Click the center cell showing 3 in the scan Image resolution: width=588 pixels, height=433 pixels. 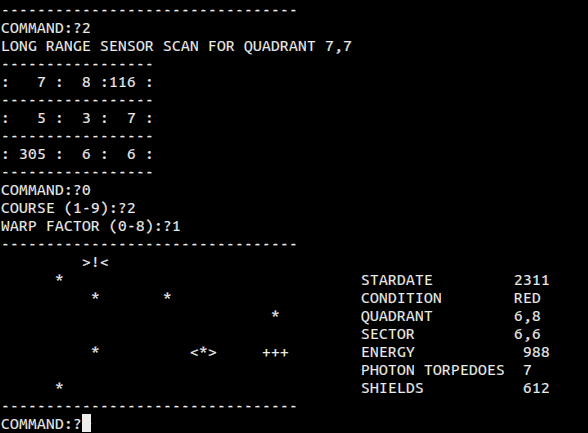pos(86,118)
